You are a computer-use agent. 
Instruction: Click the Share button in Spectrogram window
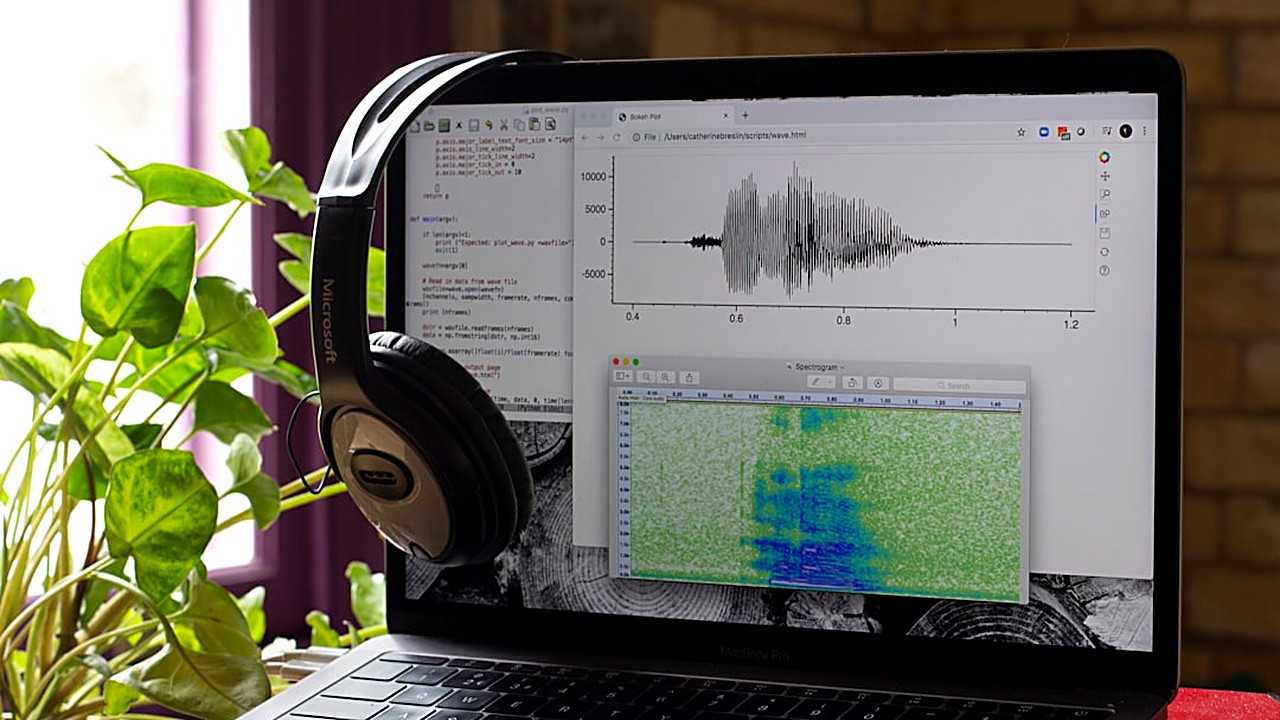point(689,377)
